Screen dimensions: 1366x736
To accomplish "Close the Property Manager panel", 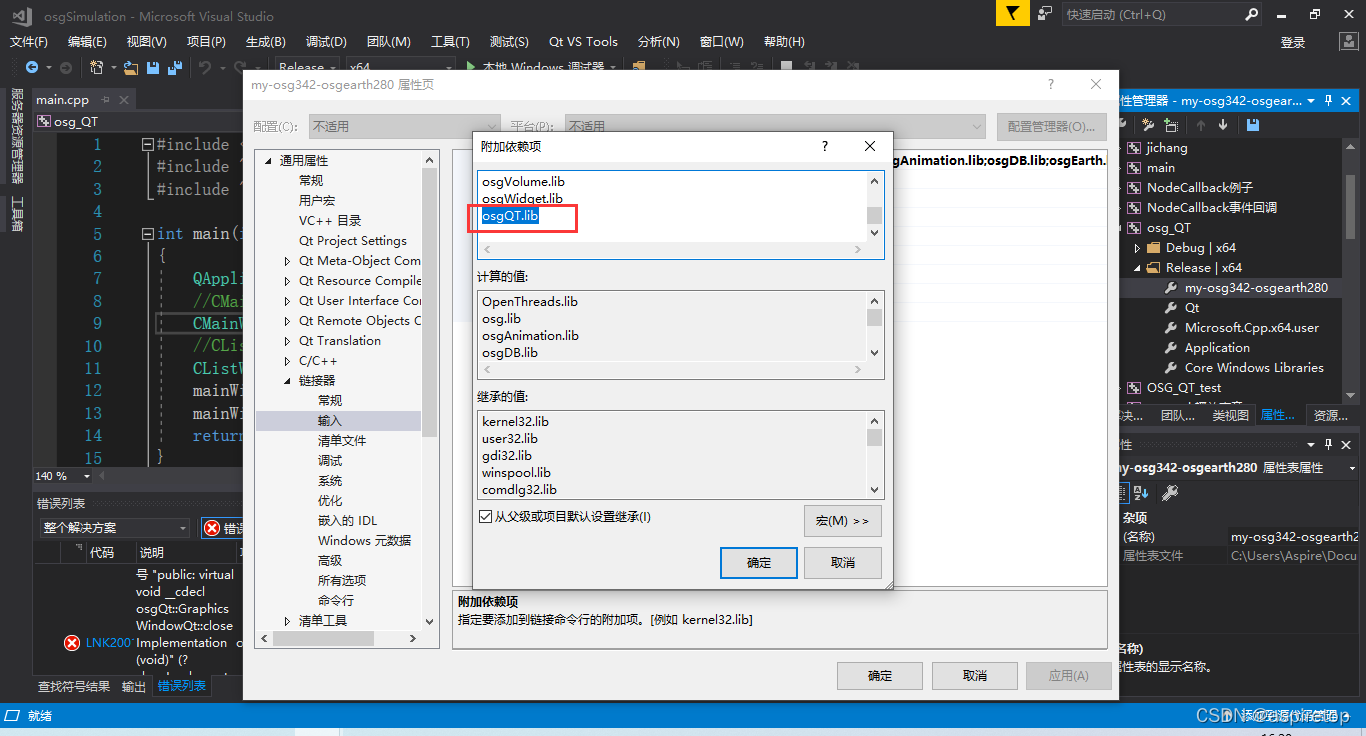I will (x=1347, y=101).
